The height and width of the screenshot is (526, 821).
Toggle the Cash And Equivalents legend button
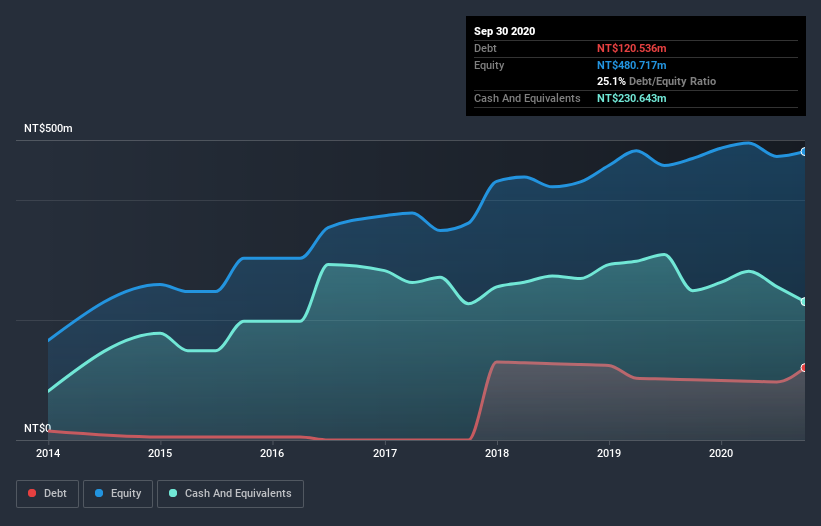tap(230, 494)
